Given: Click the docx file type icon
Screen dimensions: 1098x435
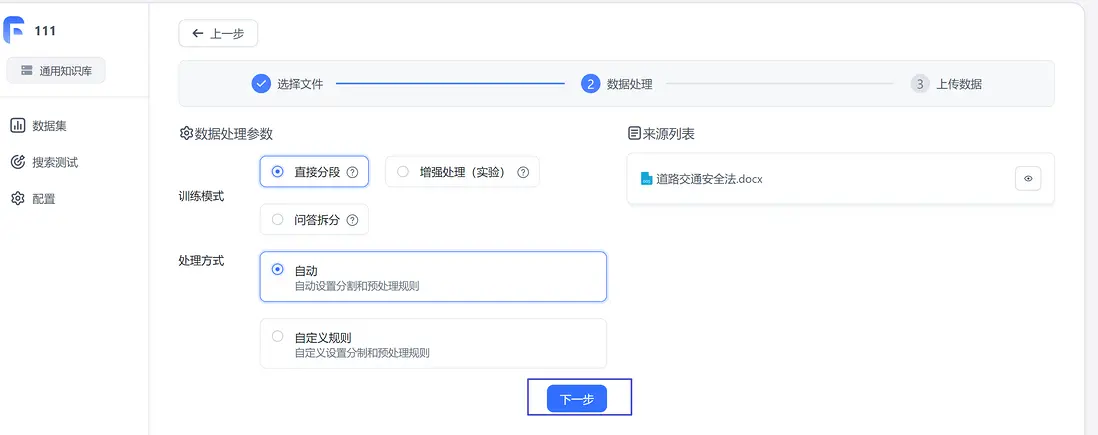Looking at the screenshot, I should point(646,179).
